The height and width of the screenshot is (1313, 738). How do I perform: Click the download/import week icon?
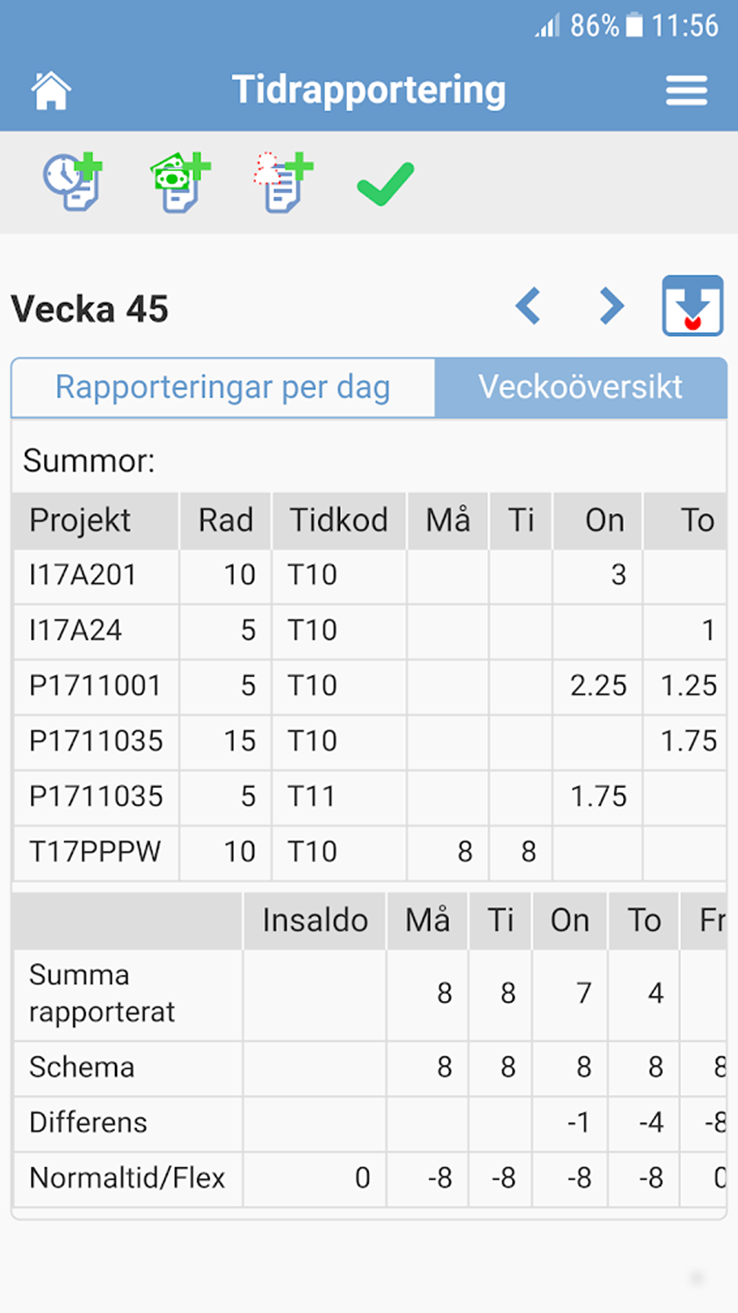[692, 305]
